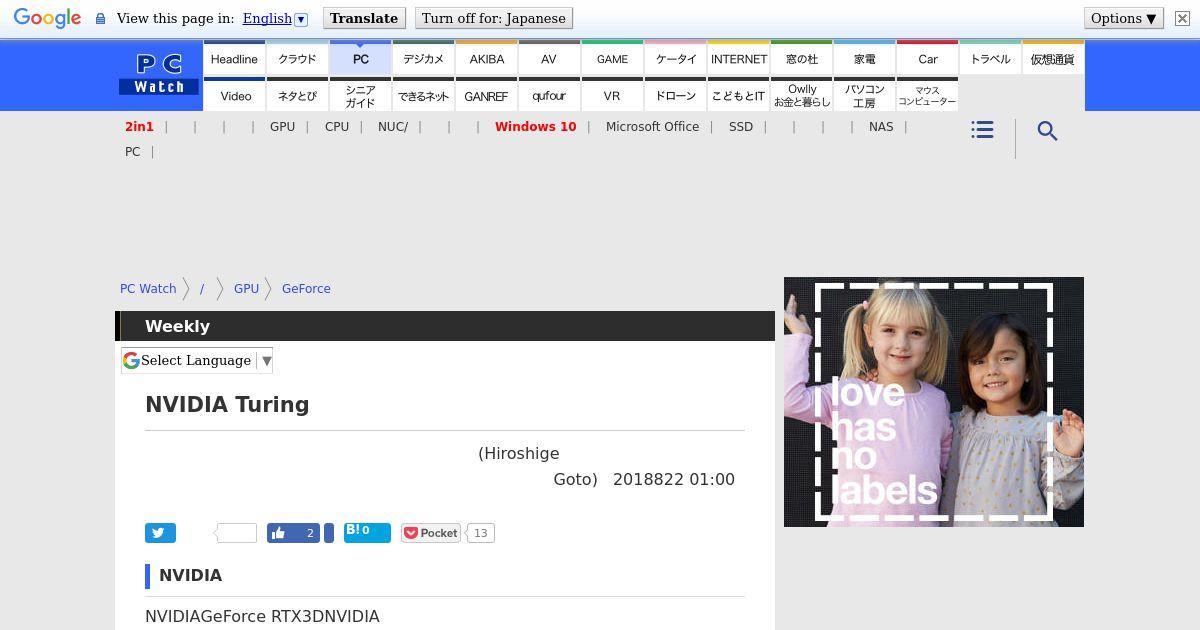Click the love has no labels ad
1200x630 pixels.
click(x=934, y=402)
